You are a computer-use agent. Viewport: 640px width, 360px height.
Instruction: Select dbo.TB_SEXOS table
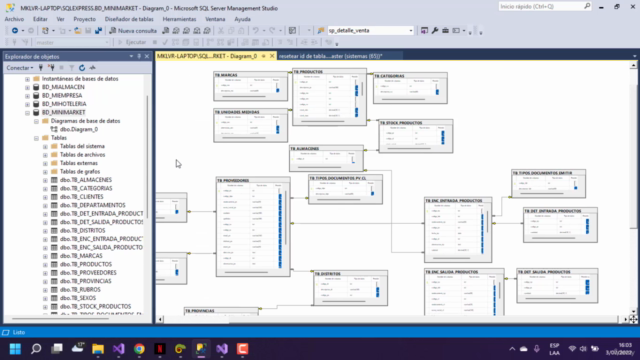tap(78, 298)
